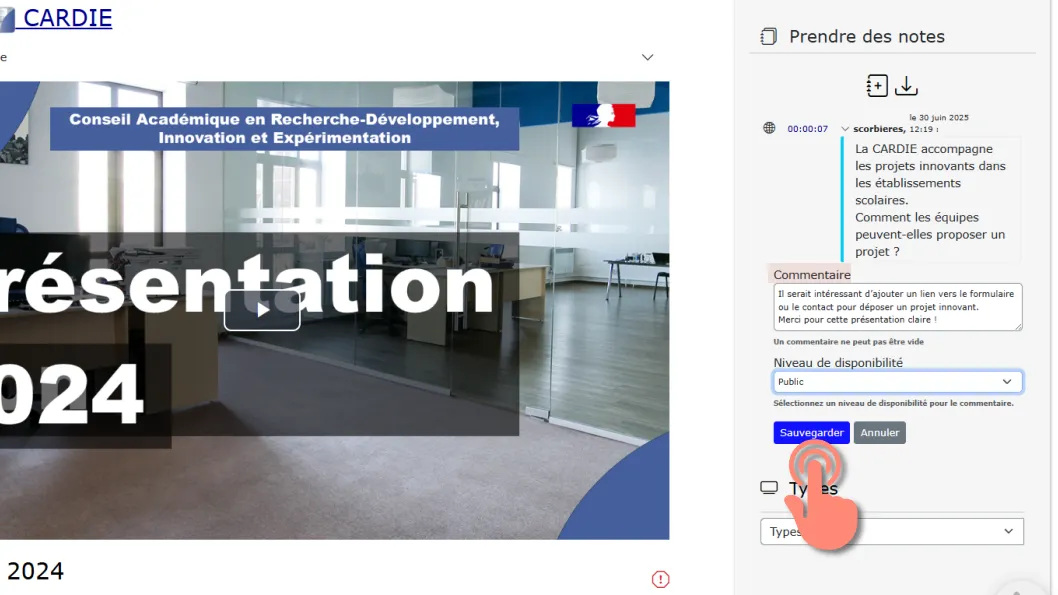
Task: Jump to timestamp 00:00:07
Action: tap(807, 129)
